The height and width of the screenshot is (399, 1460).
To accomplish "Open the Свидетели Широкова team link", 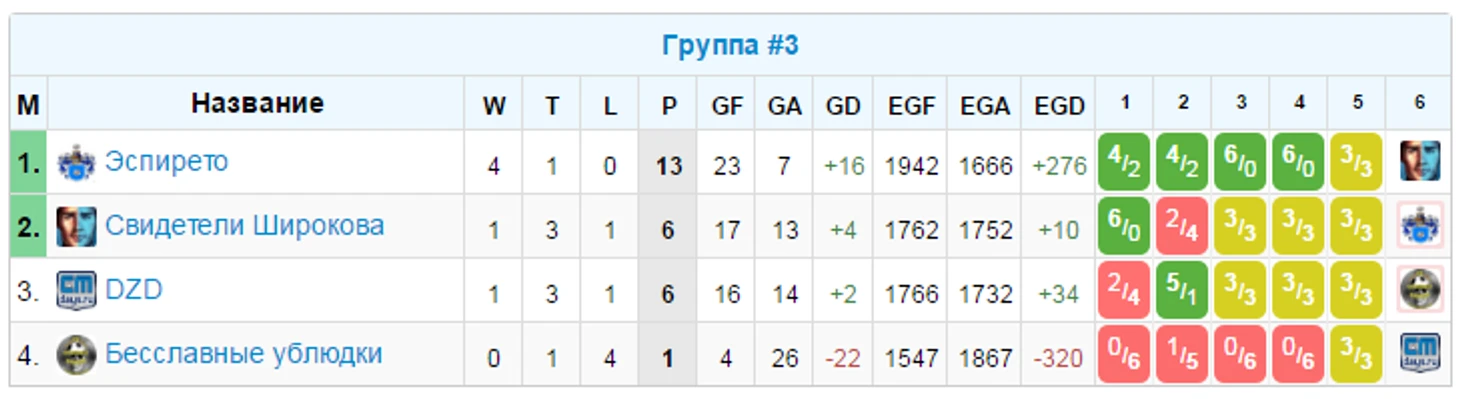I will pyautogui.click(x=245, y=226).
